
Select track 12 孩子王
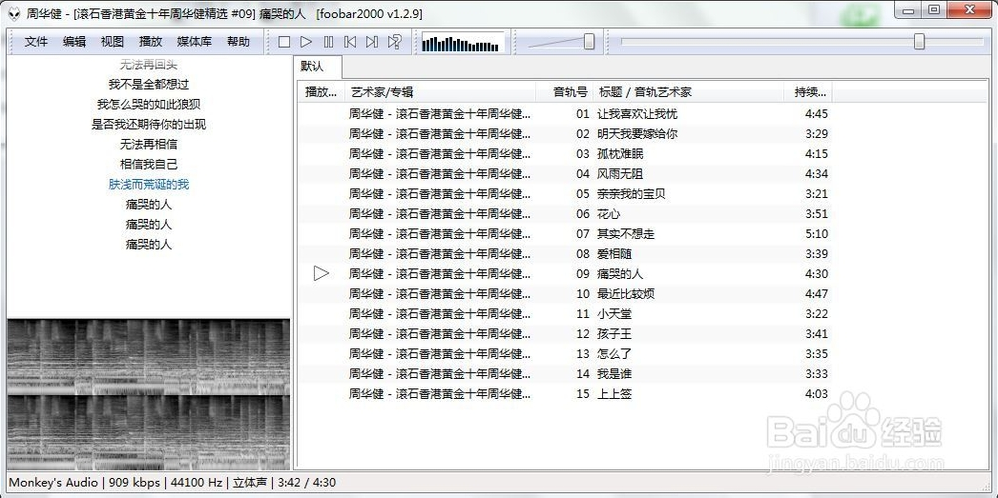565,334
